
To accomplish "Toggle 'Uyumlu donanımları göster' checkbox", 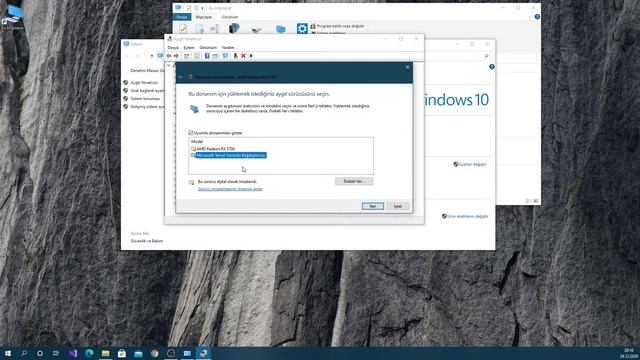I will coord(191,133).
